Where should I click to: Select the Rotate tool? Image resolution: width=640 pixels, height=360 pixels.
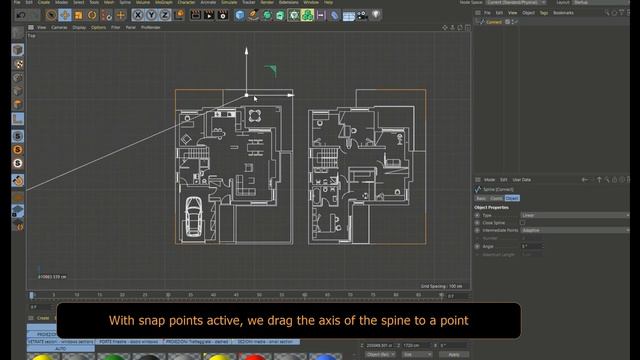tap(92, 15)
